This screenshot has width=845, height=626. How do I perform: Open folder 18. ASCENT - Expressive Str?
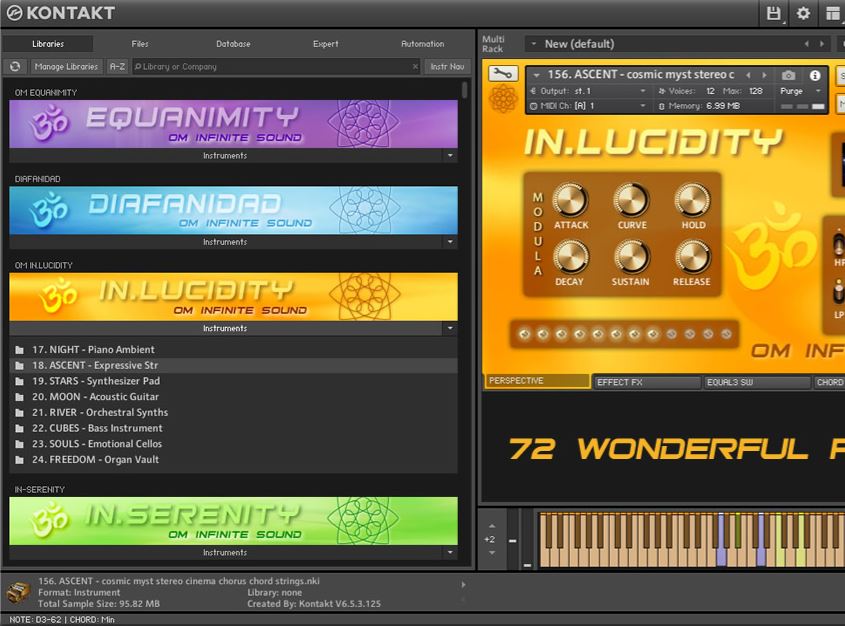(x=233, y=365)
